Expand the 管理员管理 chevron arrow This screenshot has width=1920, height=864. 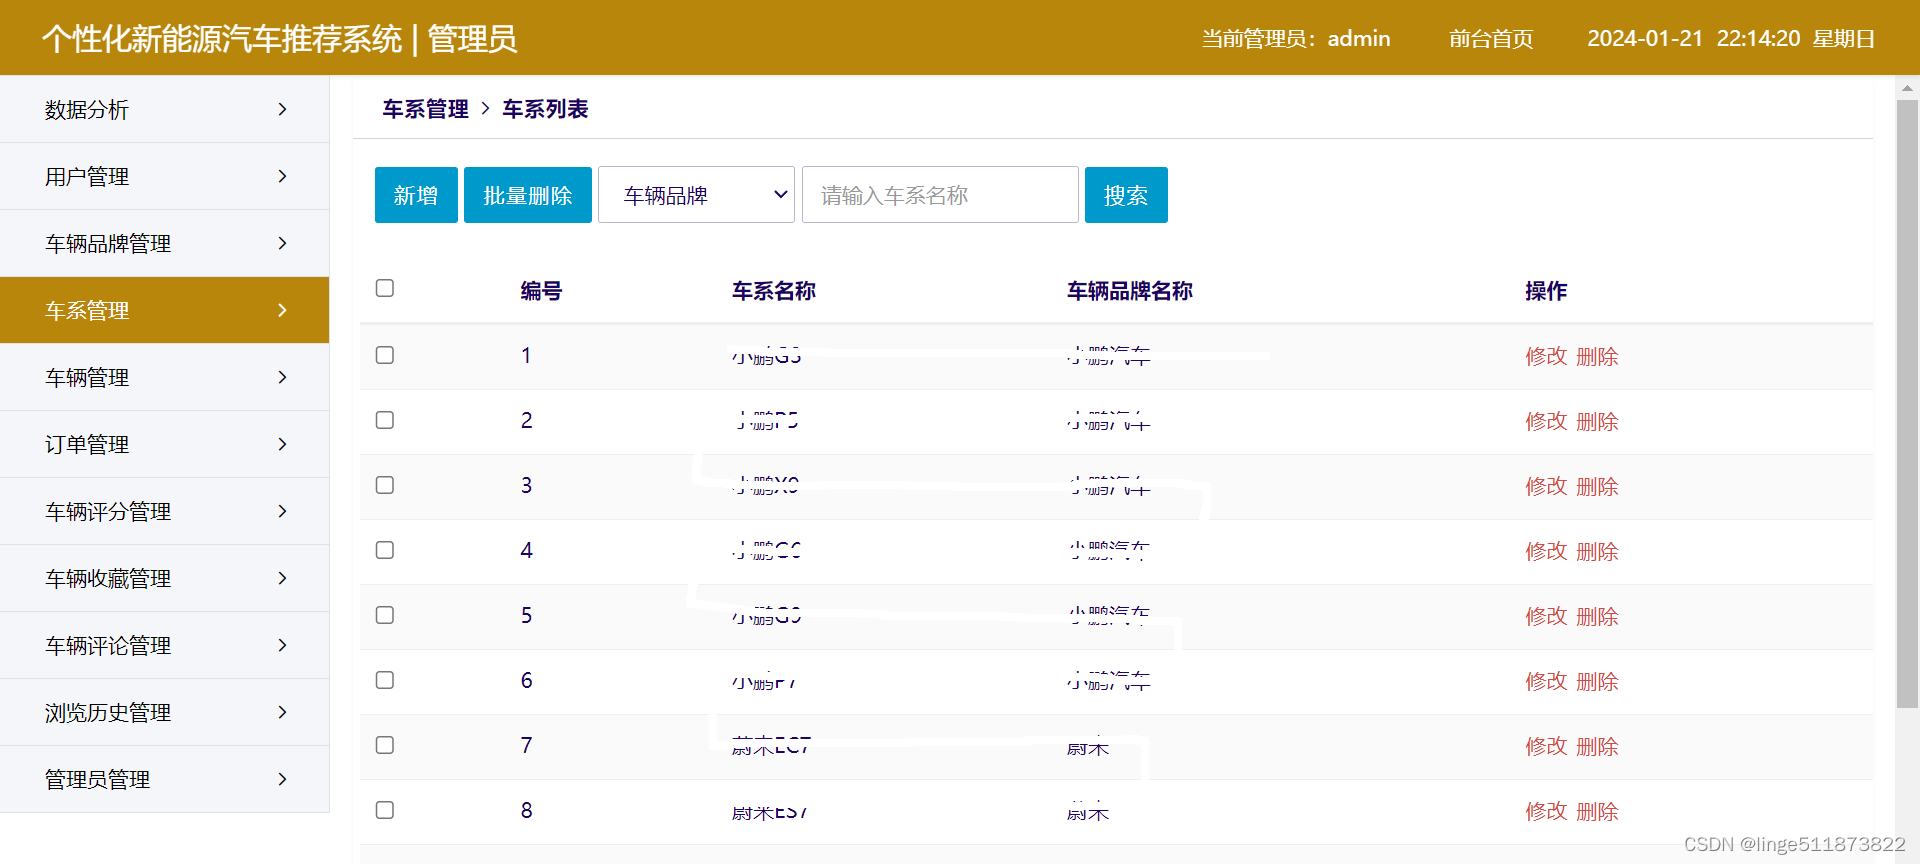tap(282, 779)
